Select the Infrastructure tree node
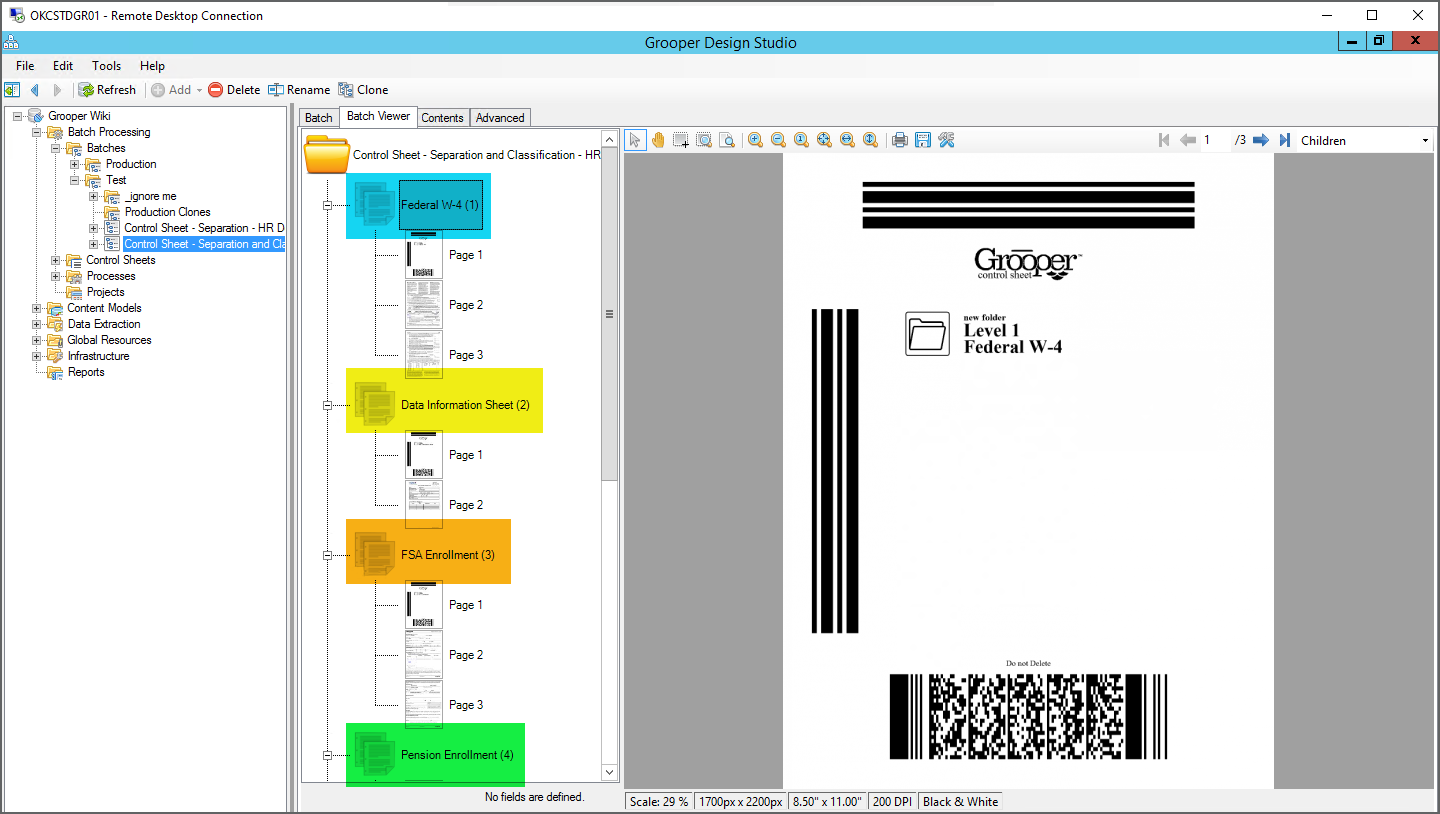 pyautogui.click(x=98, y=356)
